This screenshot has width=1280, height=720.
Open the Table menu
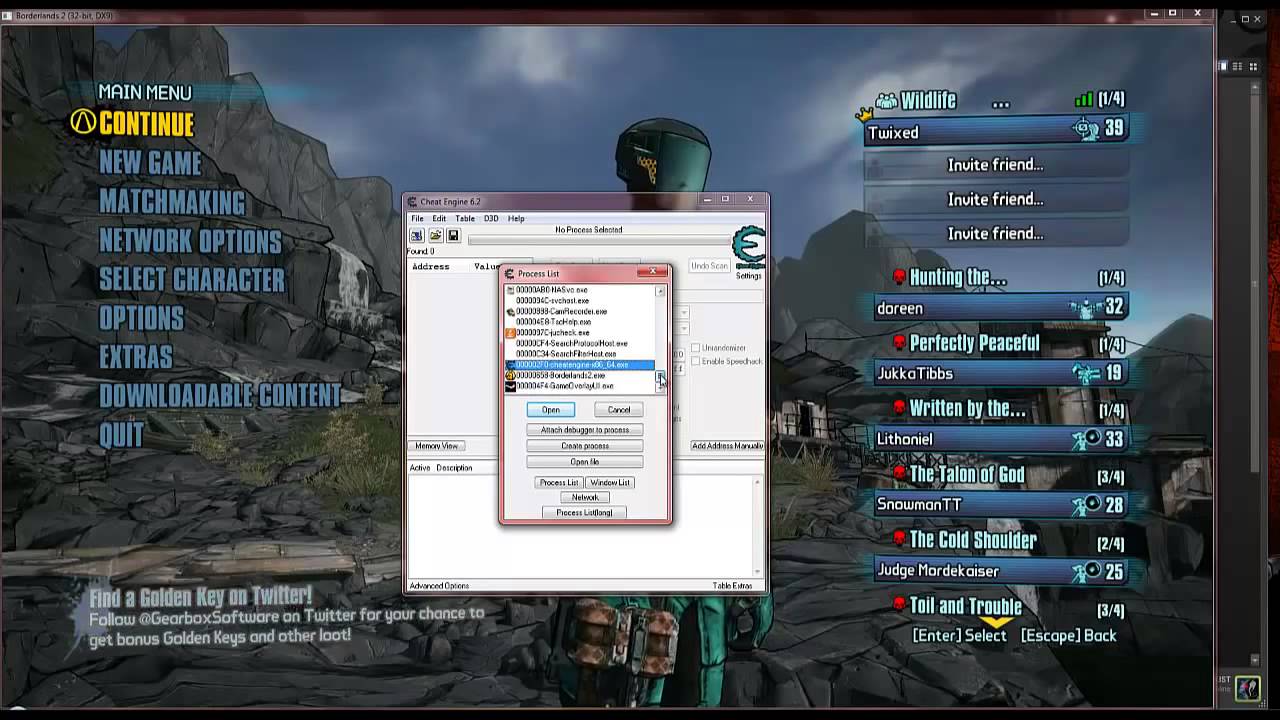465,218
